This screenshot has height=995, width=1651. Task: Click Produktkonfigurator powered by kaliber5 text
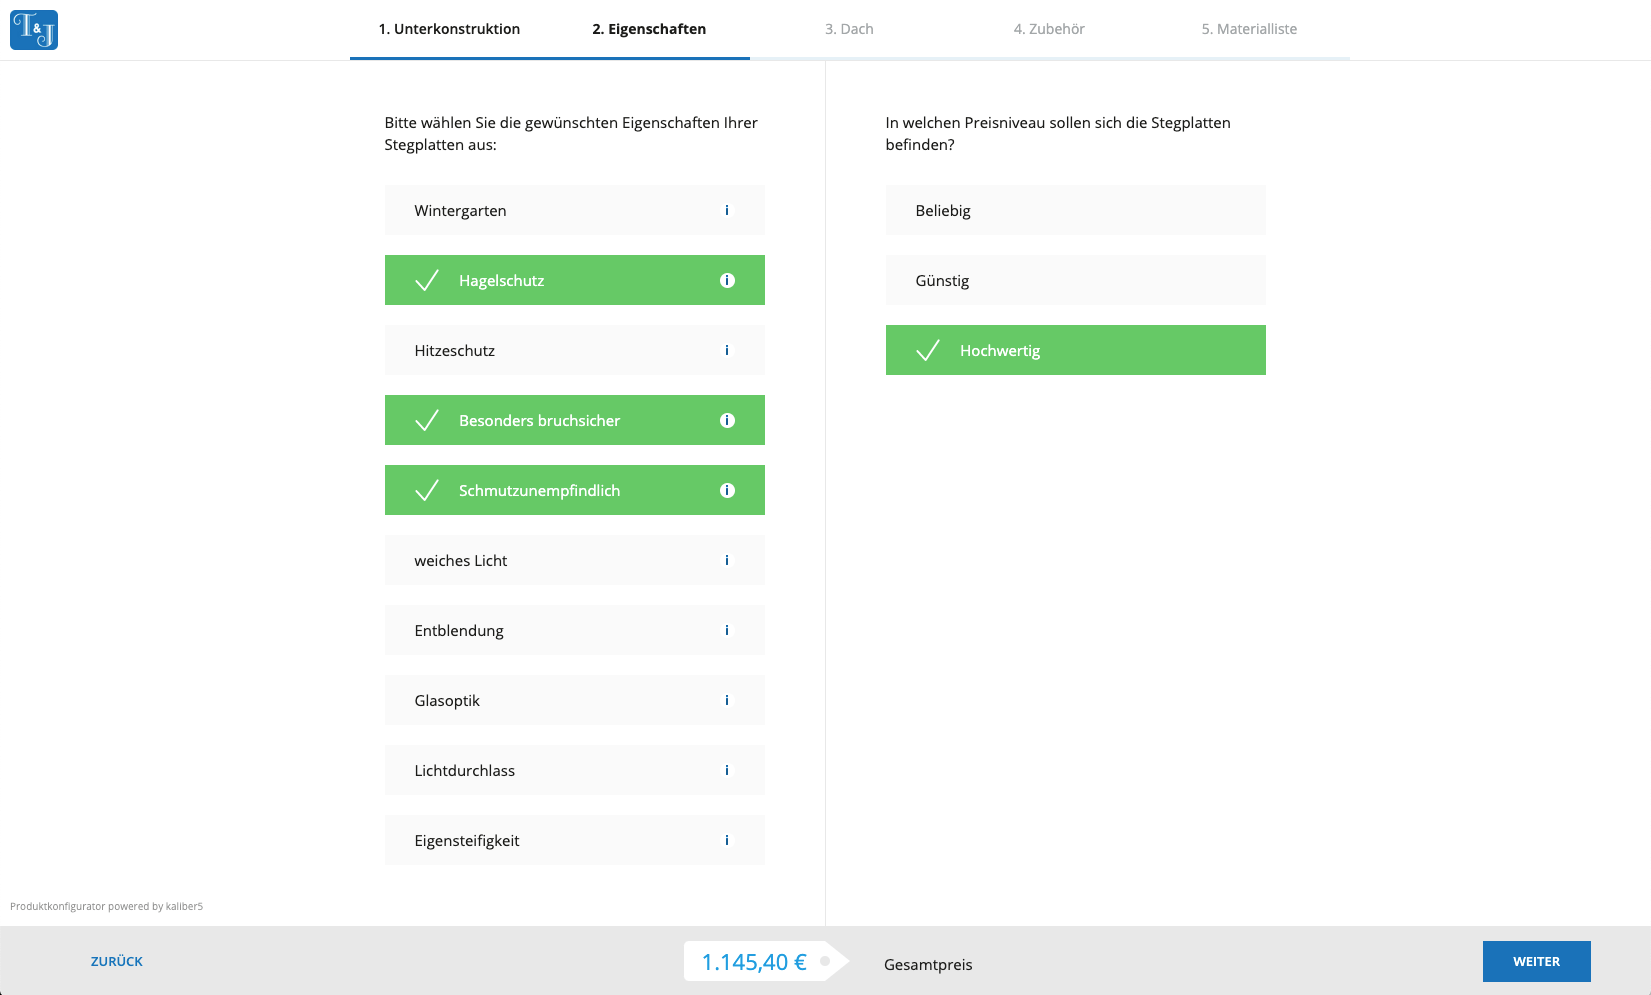point(106,906)
